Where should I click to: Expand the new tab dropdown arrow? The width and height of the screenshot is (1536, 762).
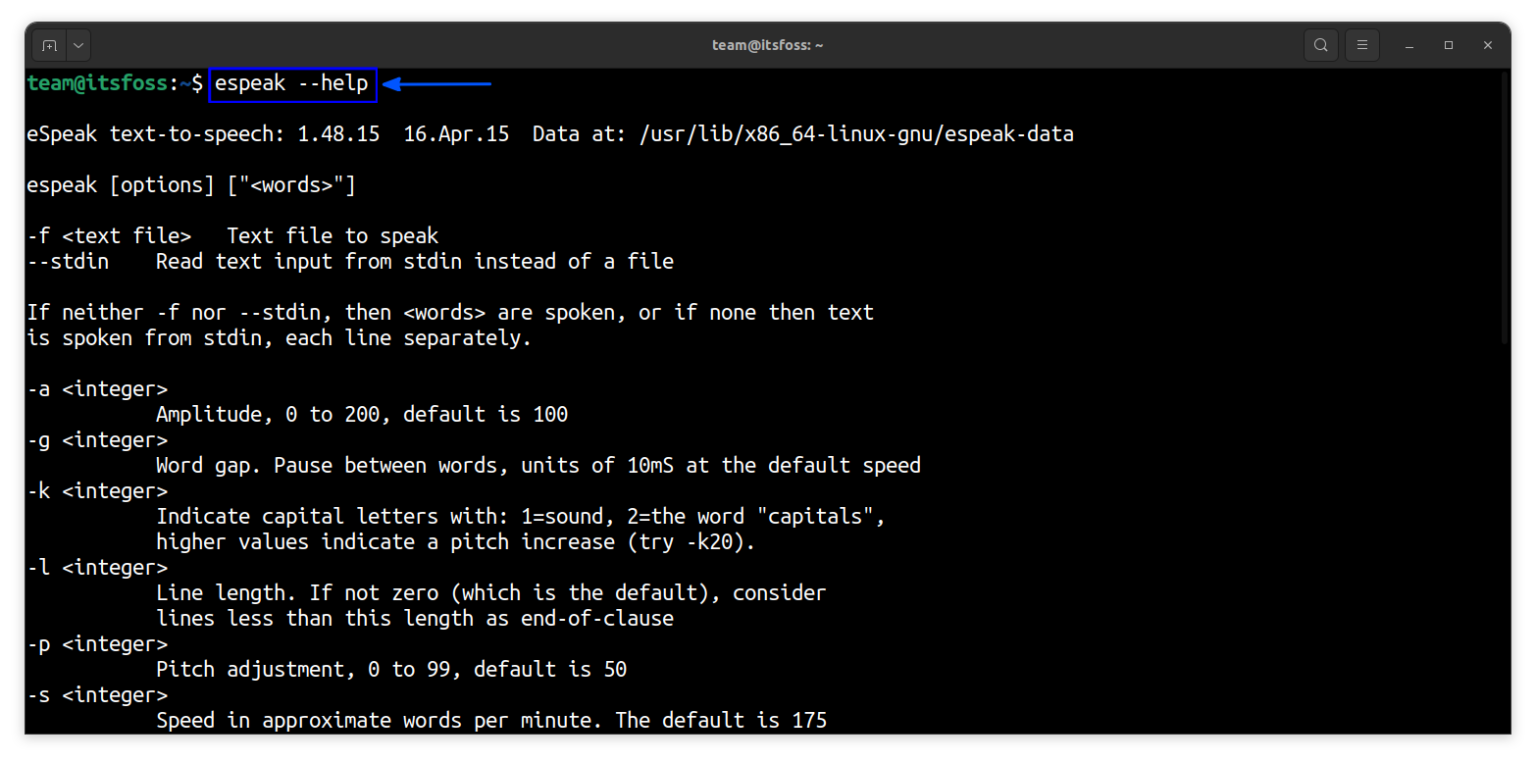point(78,45)
